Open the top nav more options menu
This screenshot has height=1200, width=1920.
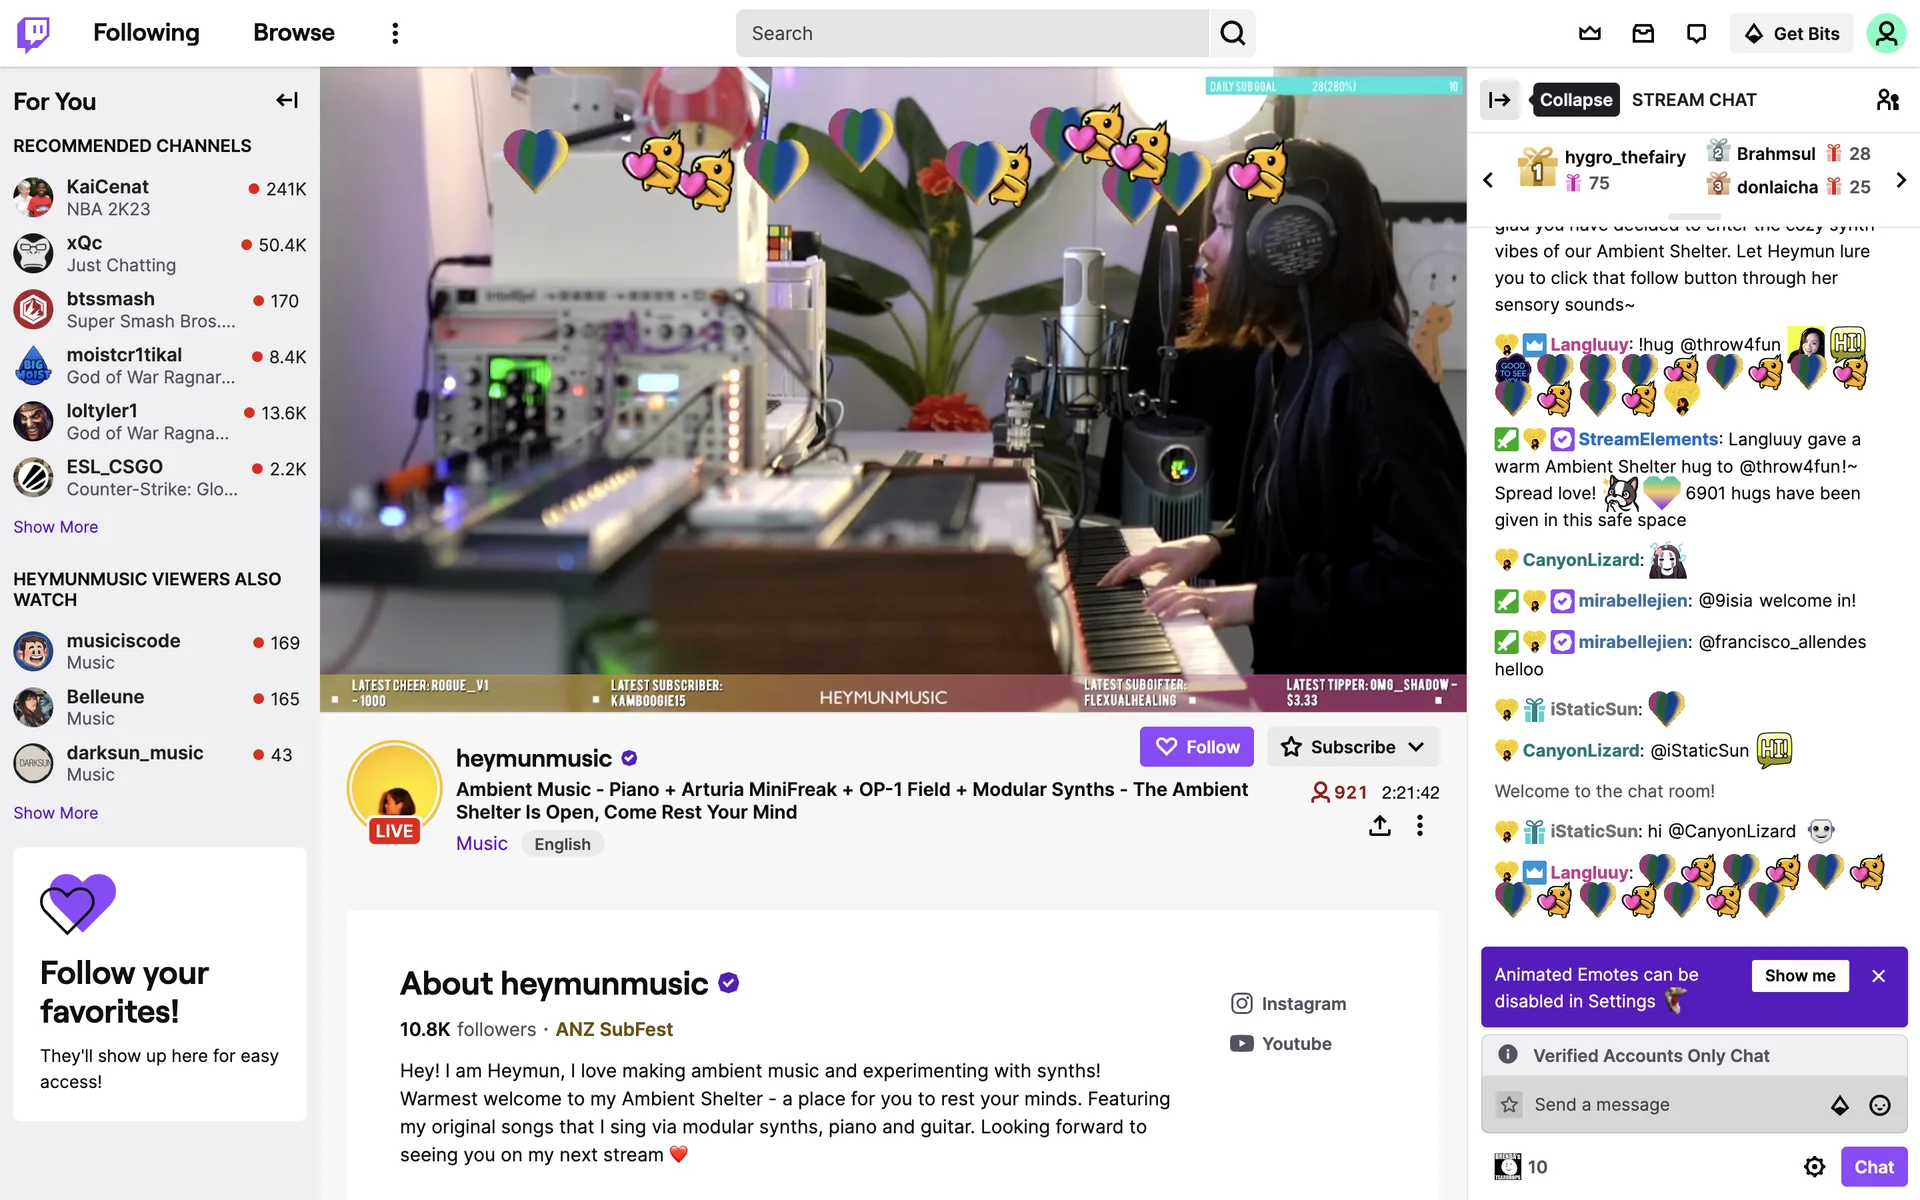pos(395,33)
